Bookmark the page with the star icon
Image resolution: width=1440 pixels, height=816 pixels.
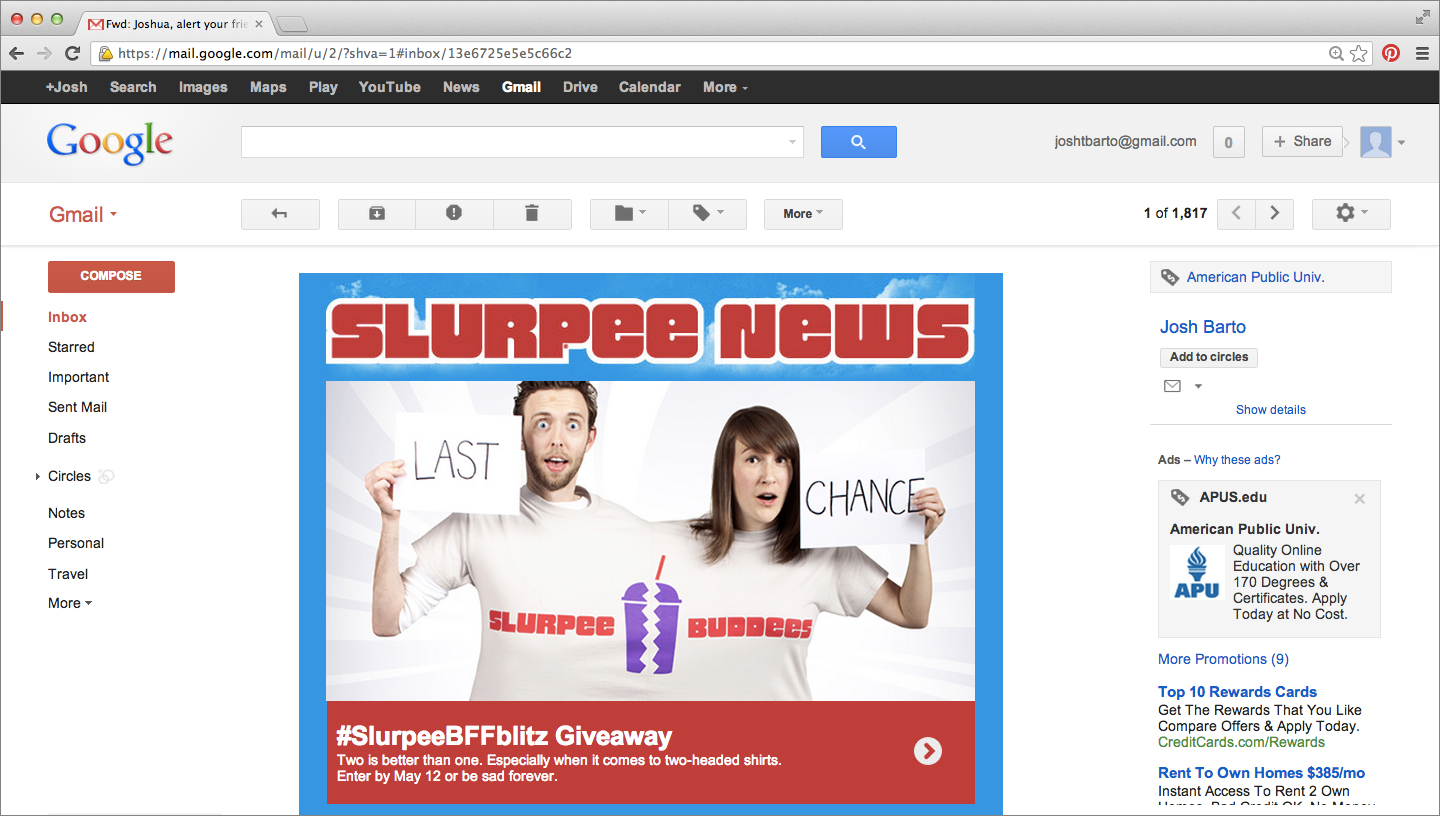click(x=1359, y=53)
